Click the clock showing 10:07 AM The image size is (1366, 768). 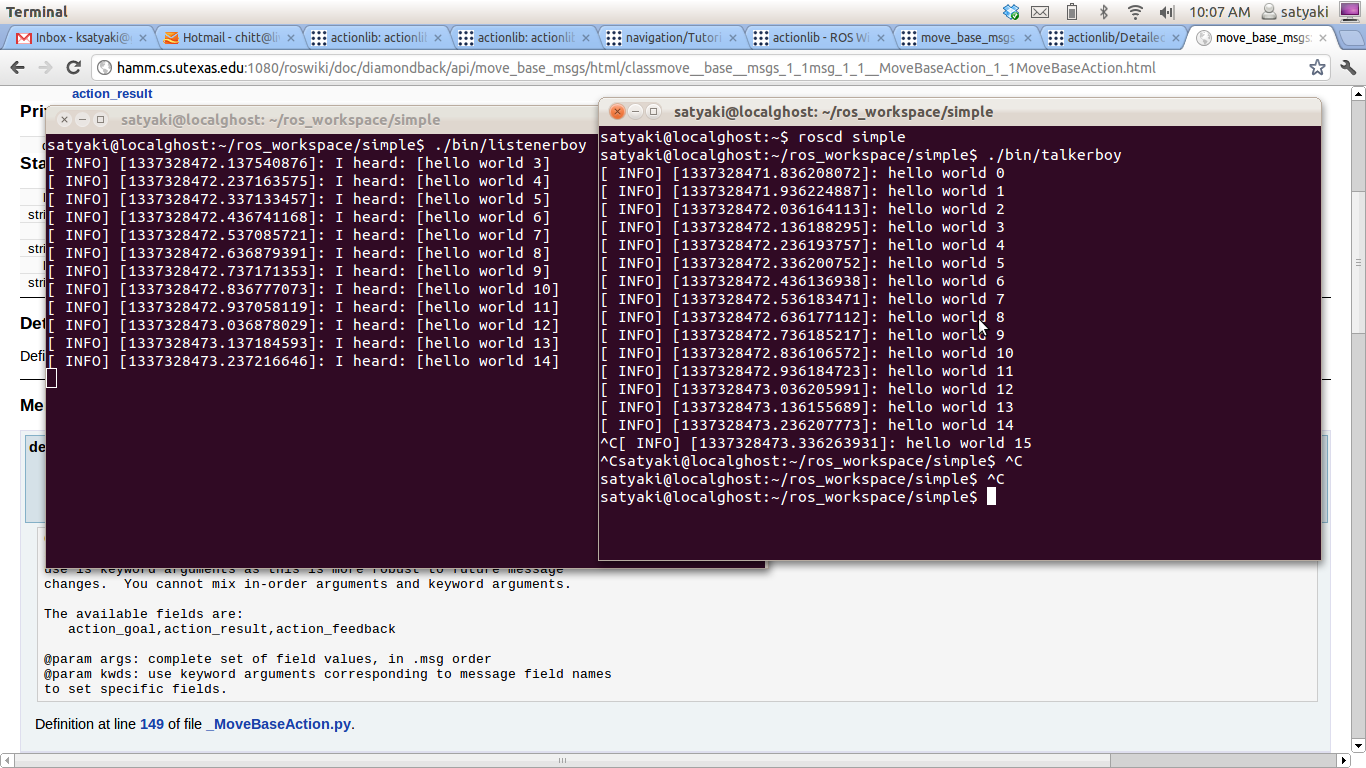pos(1219,12)
